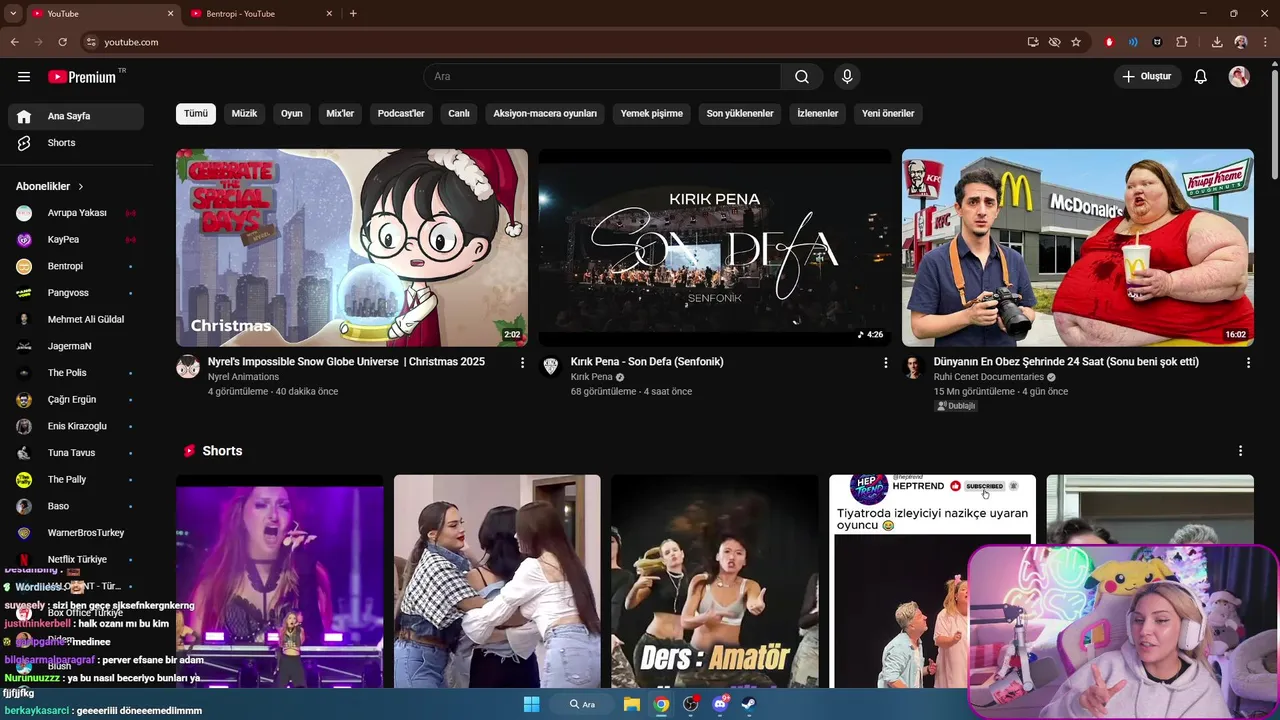
Task: Click the Oluştur create button
Action: (x=1147, y=77)
